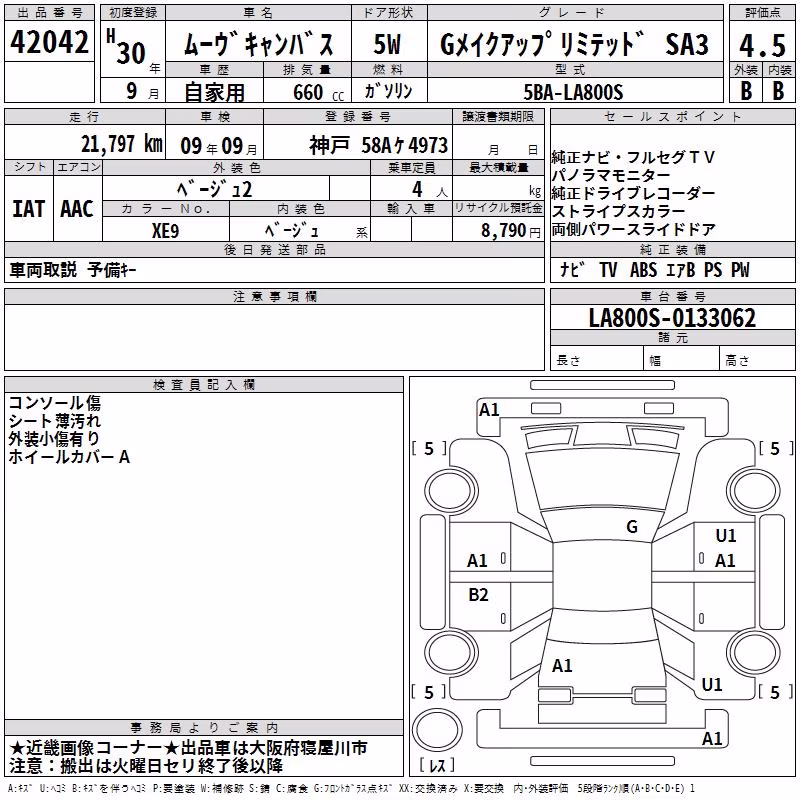Click the recycle deposit 8,790円

[x=511, y=231]
